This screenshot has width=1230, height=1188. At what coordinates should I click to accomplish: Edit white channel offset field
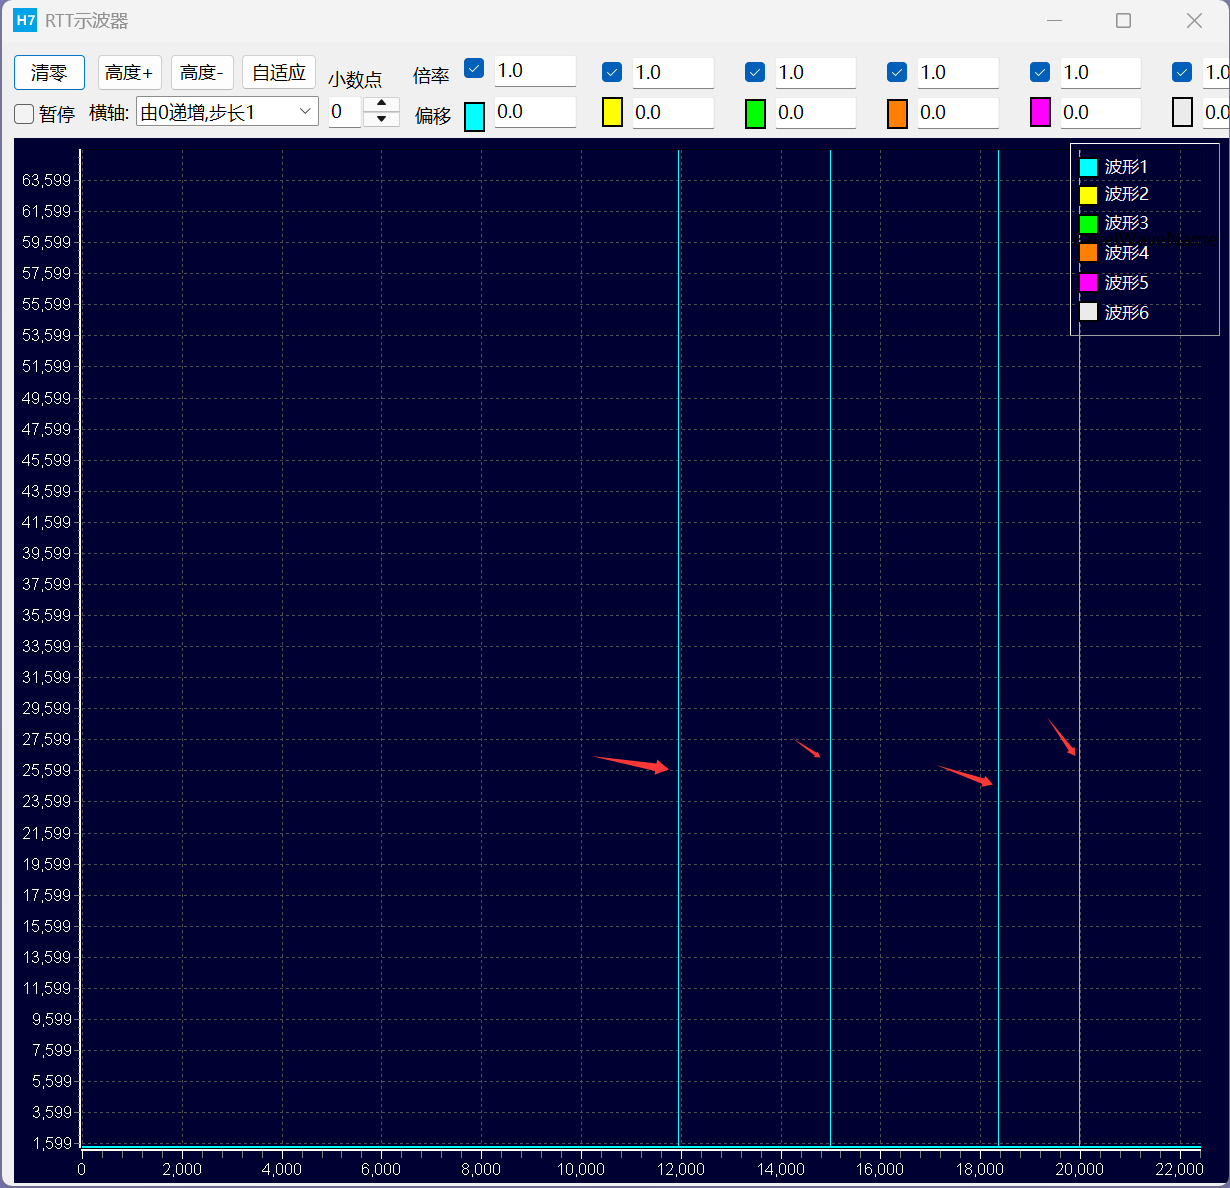pyautogui.click(x=1216, y=113)
